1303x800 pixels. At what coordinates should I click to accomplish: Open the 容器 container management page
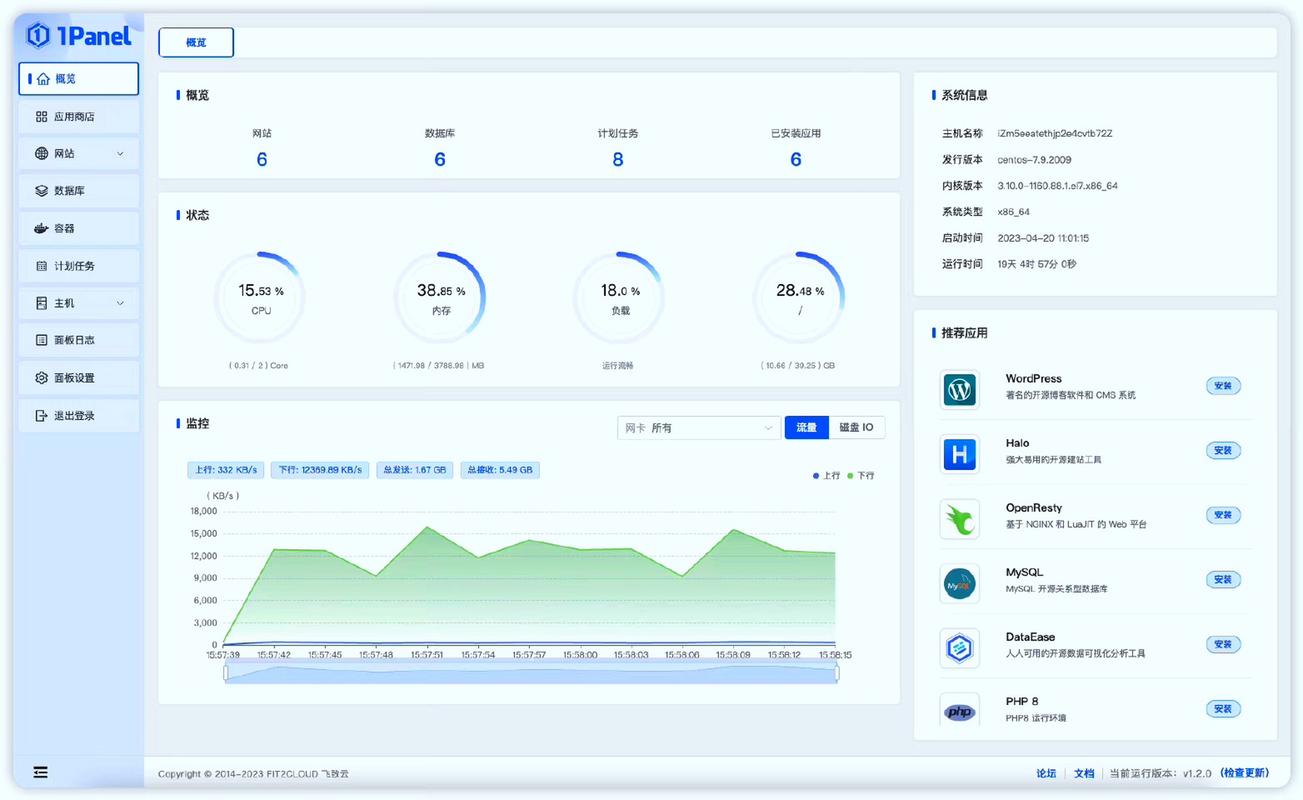point(78,227)
